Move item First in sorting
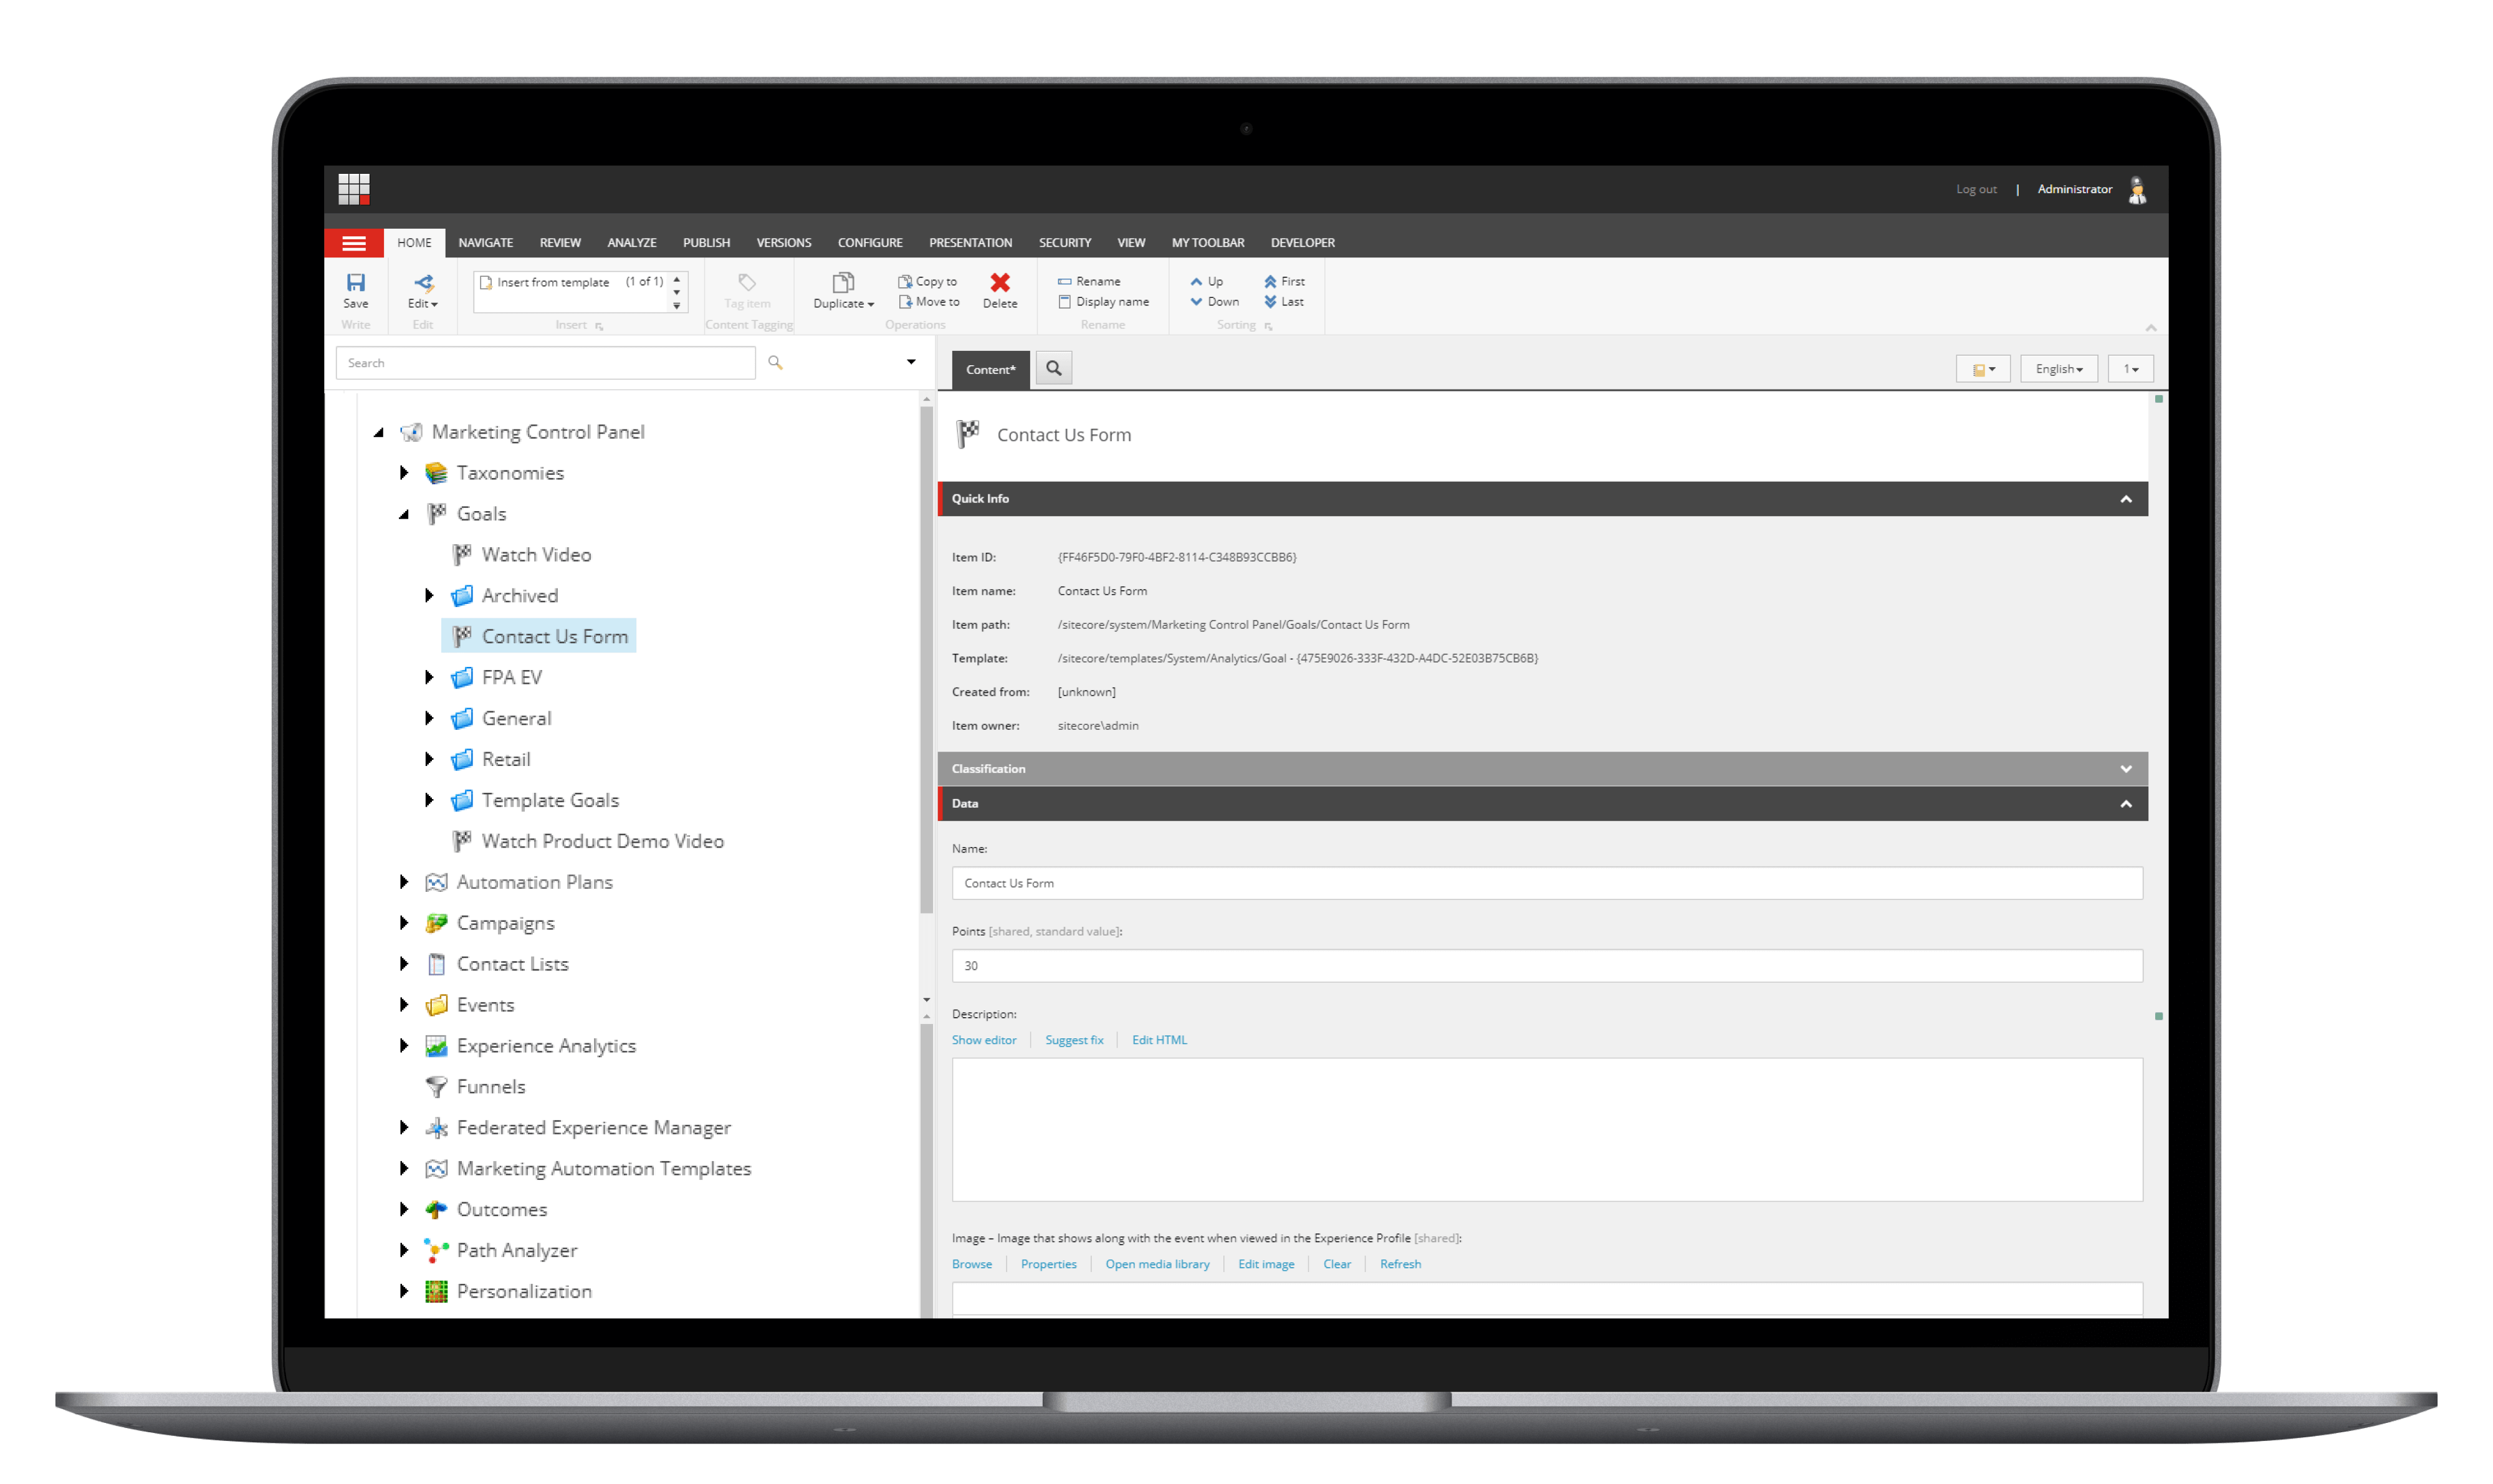 (x=1284, y=282)
